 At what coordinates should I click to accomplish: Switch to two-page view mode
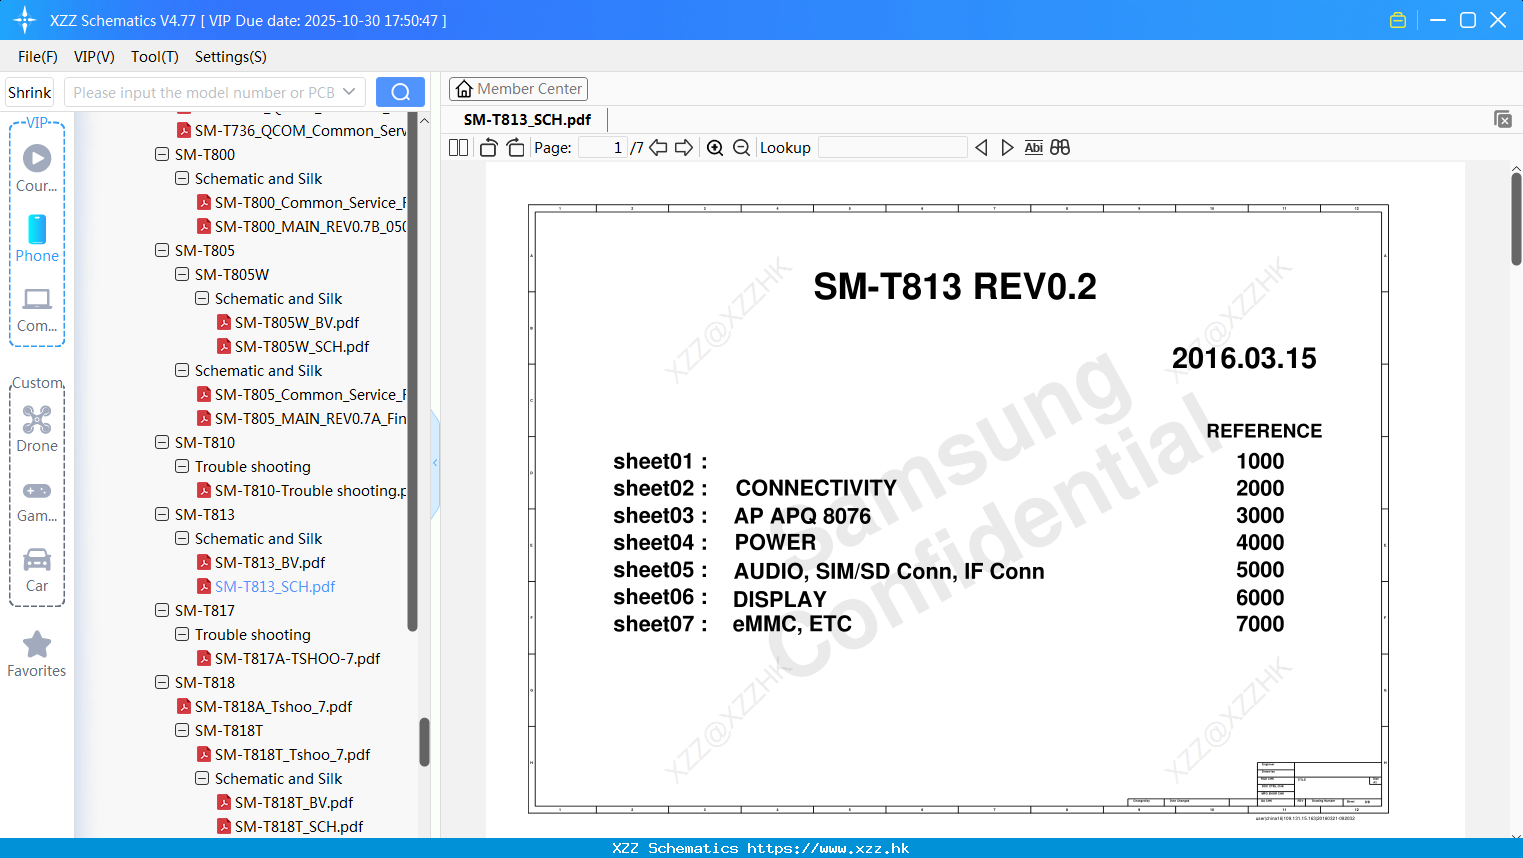coord(457,147)
